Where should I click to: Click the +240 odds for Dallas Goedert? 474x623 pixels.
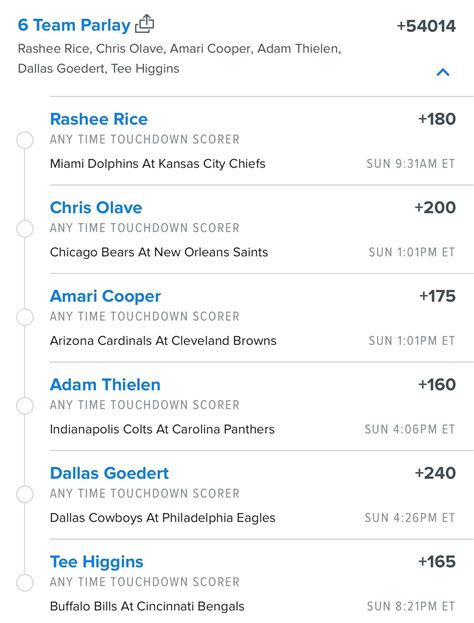[x=435, y=473]
